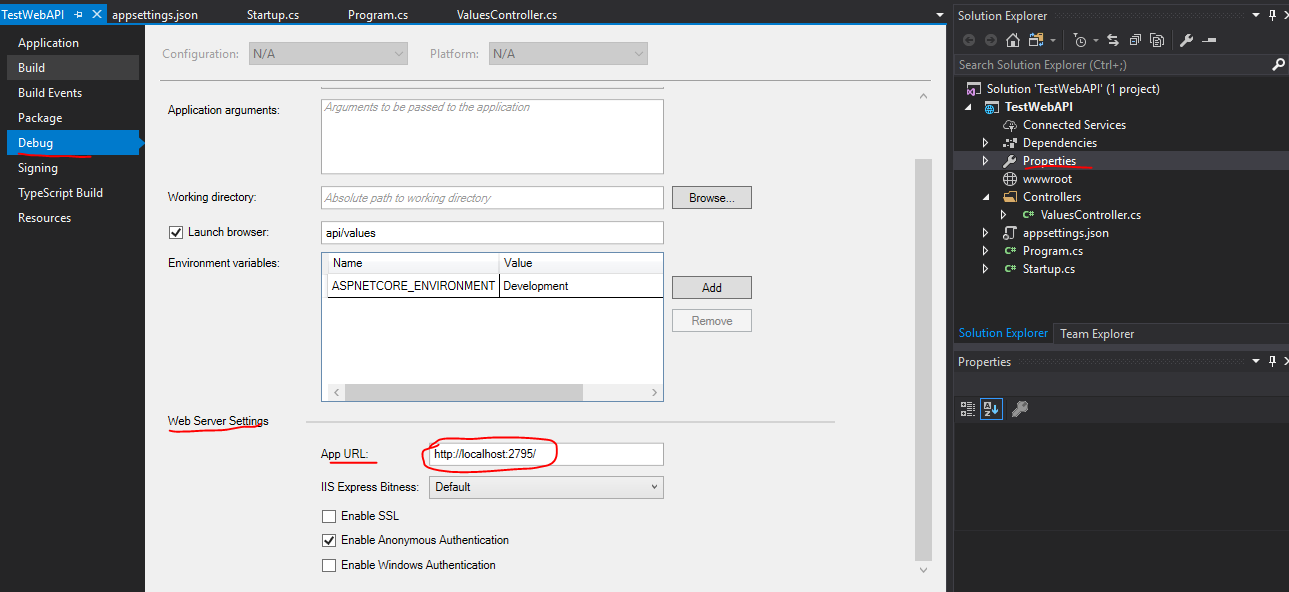Enable the SSL checkbox
1289x592 pixels.
pyautogui.click(x=329, y=515)
